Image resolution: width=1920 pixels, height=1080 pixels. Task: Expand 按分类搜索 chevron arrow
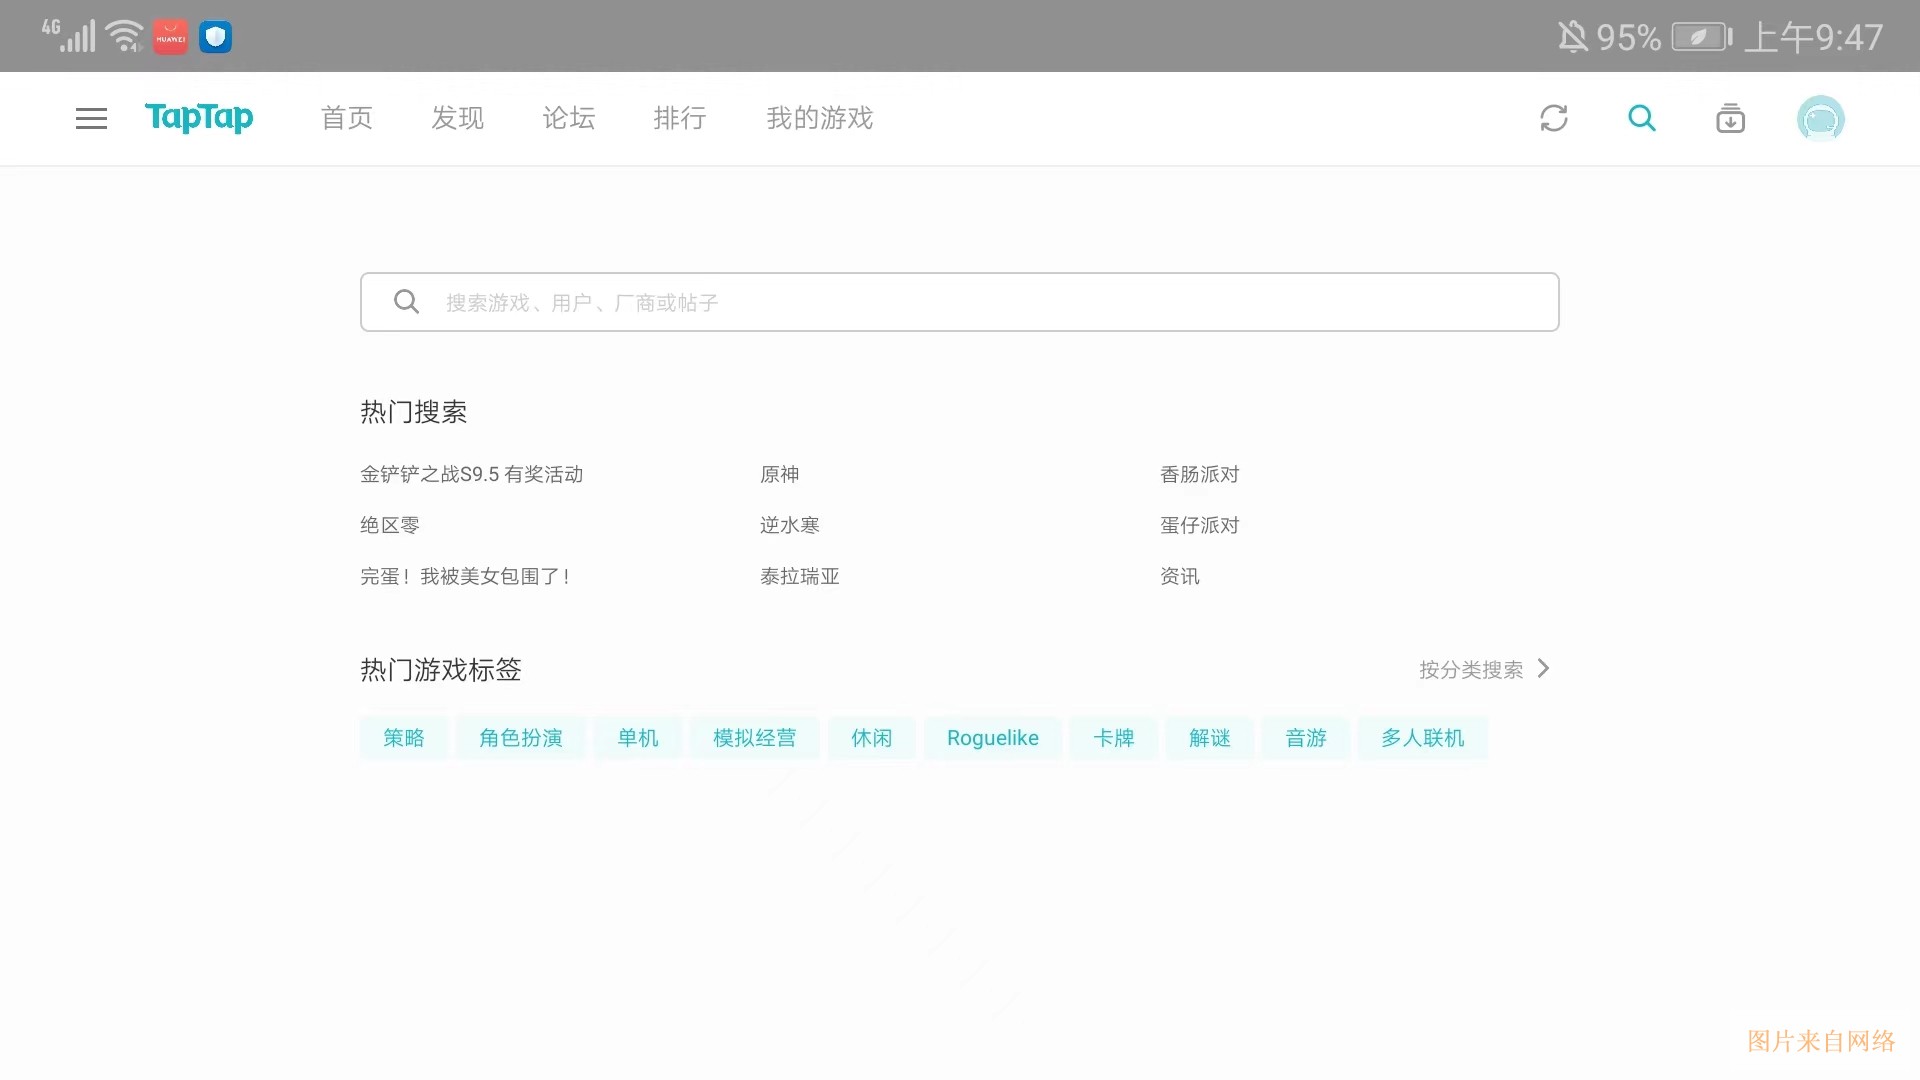pyautogui.click(x=1543, y=668)
